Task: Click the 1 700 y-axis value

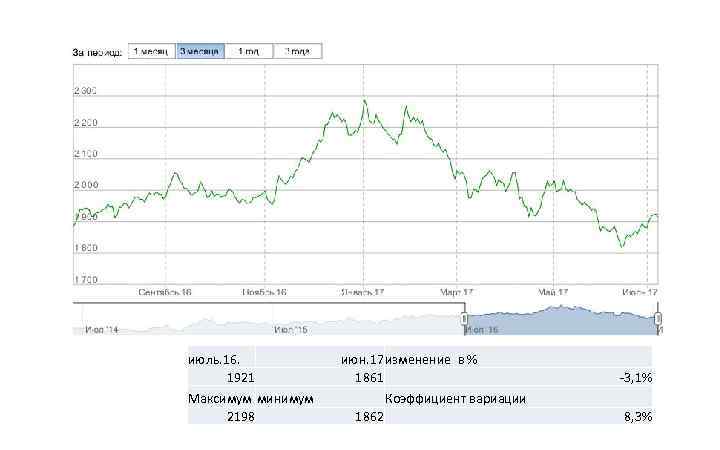Action: coord(85,279)
